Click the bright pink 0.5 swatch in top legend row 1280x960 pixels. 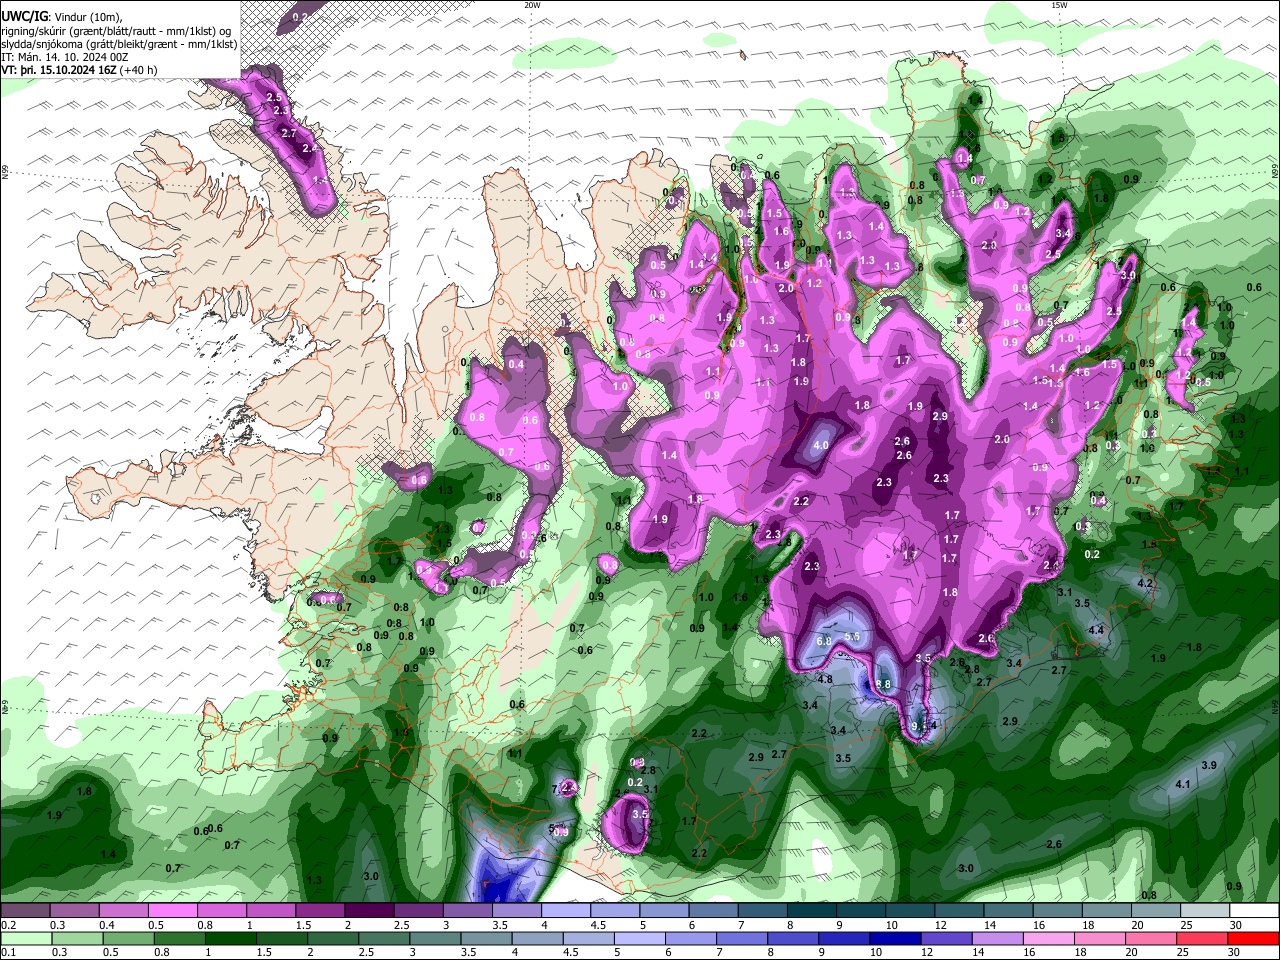coord(172,911)
